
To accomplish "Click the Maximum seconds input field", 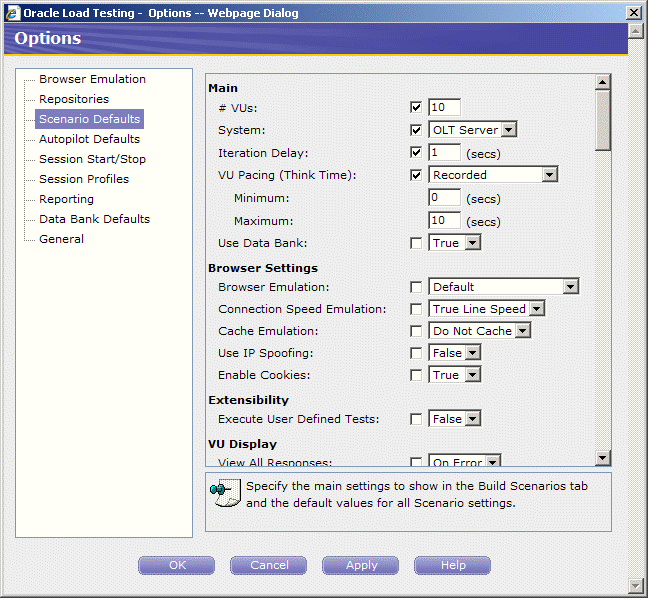I will pyautogui.click(x=444, y=220).
